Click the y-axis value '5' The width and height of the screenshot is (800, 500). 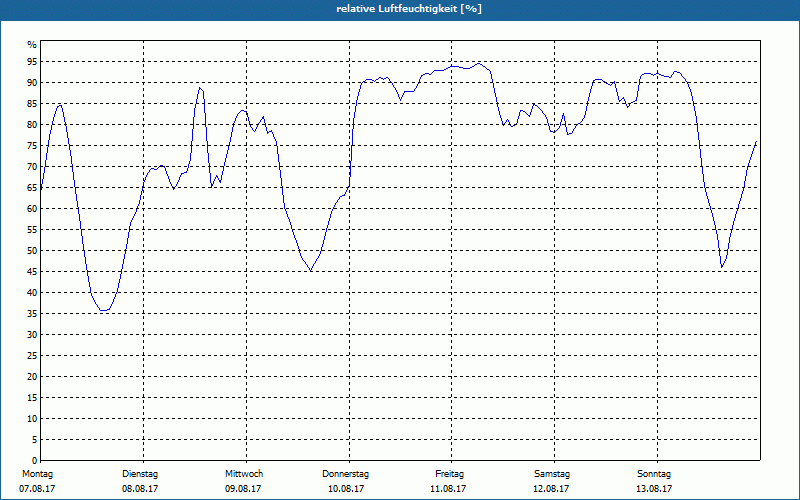tap(35, 440)
